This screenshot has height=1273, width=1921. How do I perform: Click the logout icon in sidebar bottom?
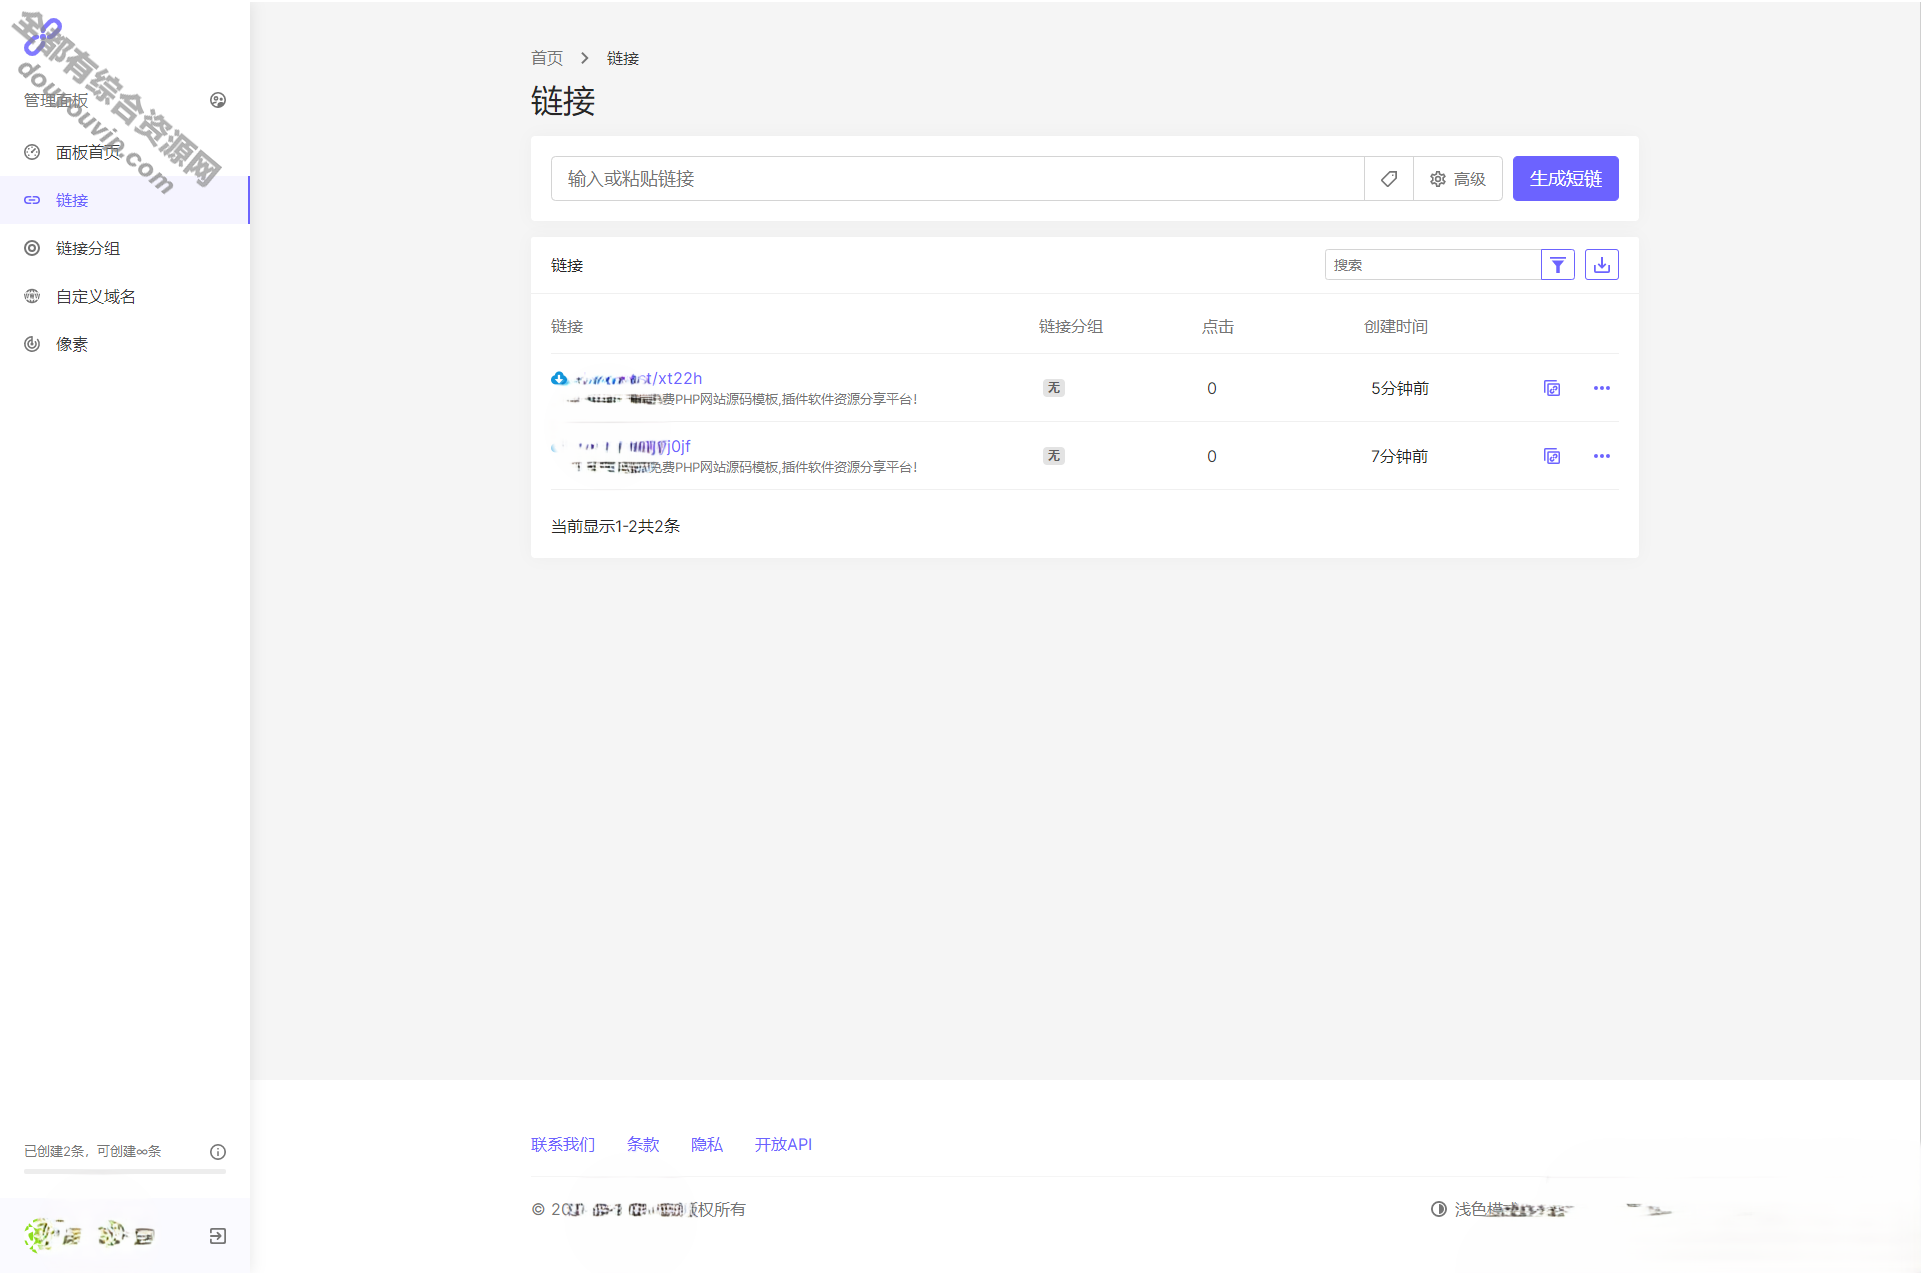tap(218, 1236)
